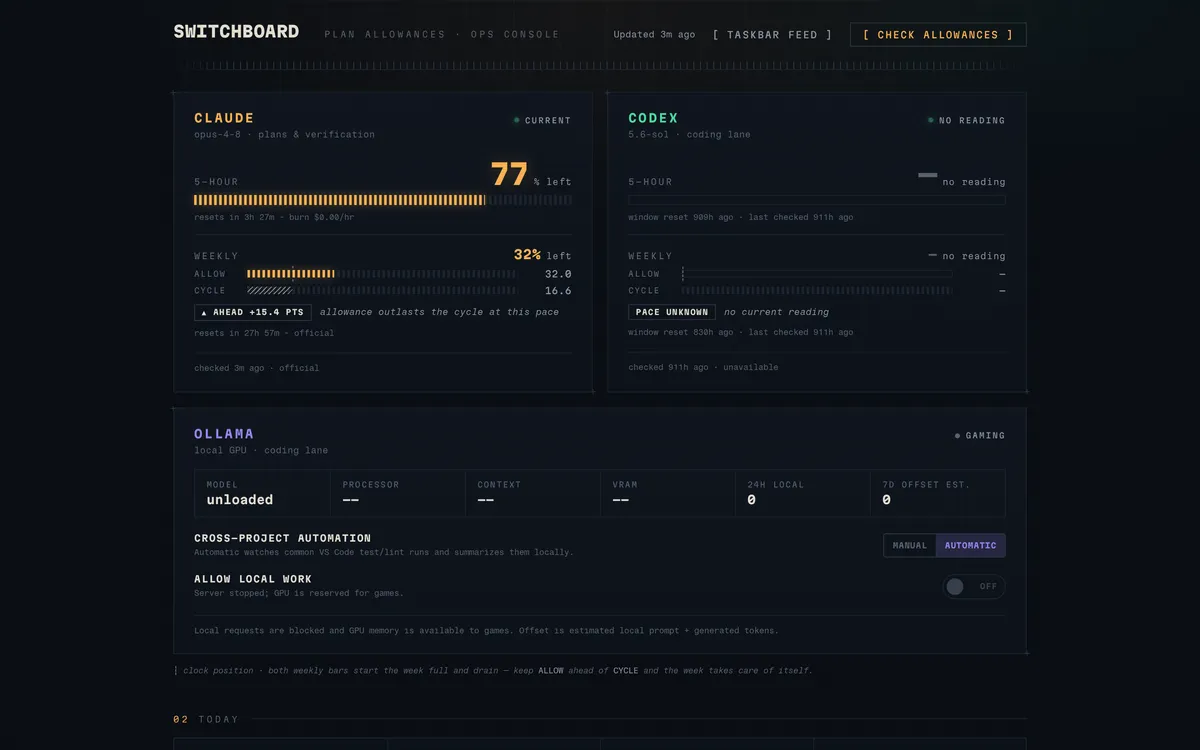1200x750 pixels.
Task: Click 'resets in 3h 27m' burn text
Action: pos(274,217)
